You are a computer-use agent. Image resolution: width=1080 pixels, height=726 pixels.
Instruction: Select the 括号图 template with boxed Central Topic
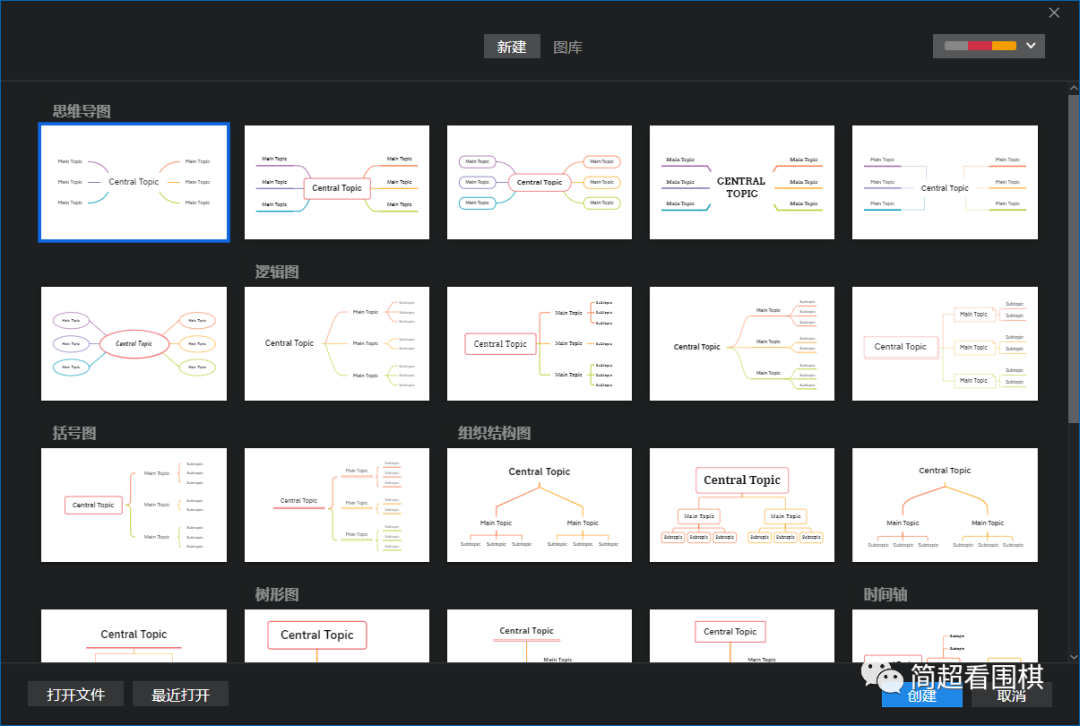[x=134, y=505]
